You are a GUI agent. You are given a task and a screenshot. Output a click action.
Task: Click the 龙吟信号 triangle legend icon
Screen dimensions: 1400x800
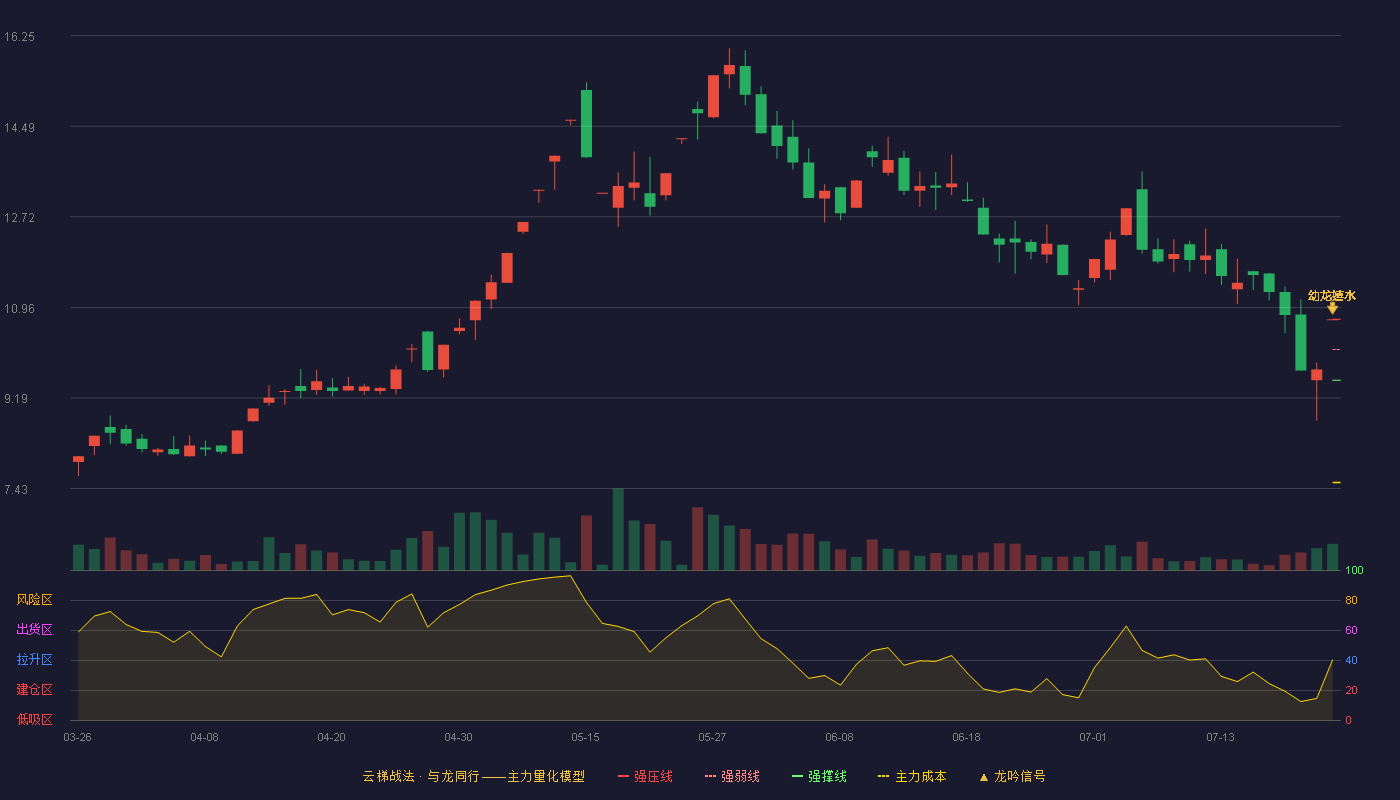click(x=984, y=777)
